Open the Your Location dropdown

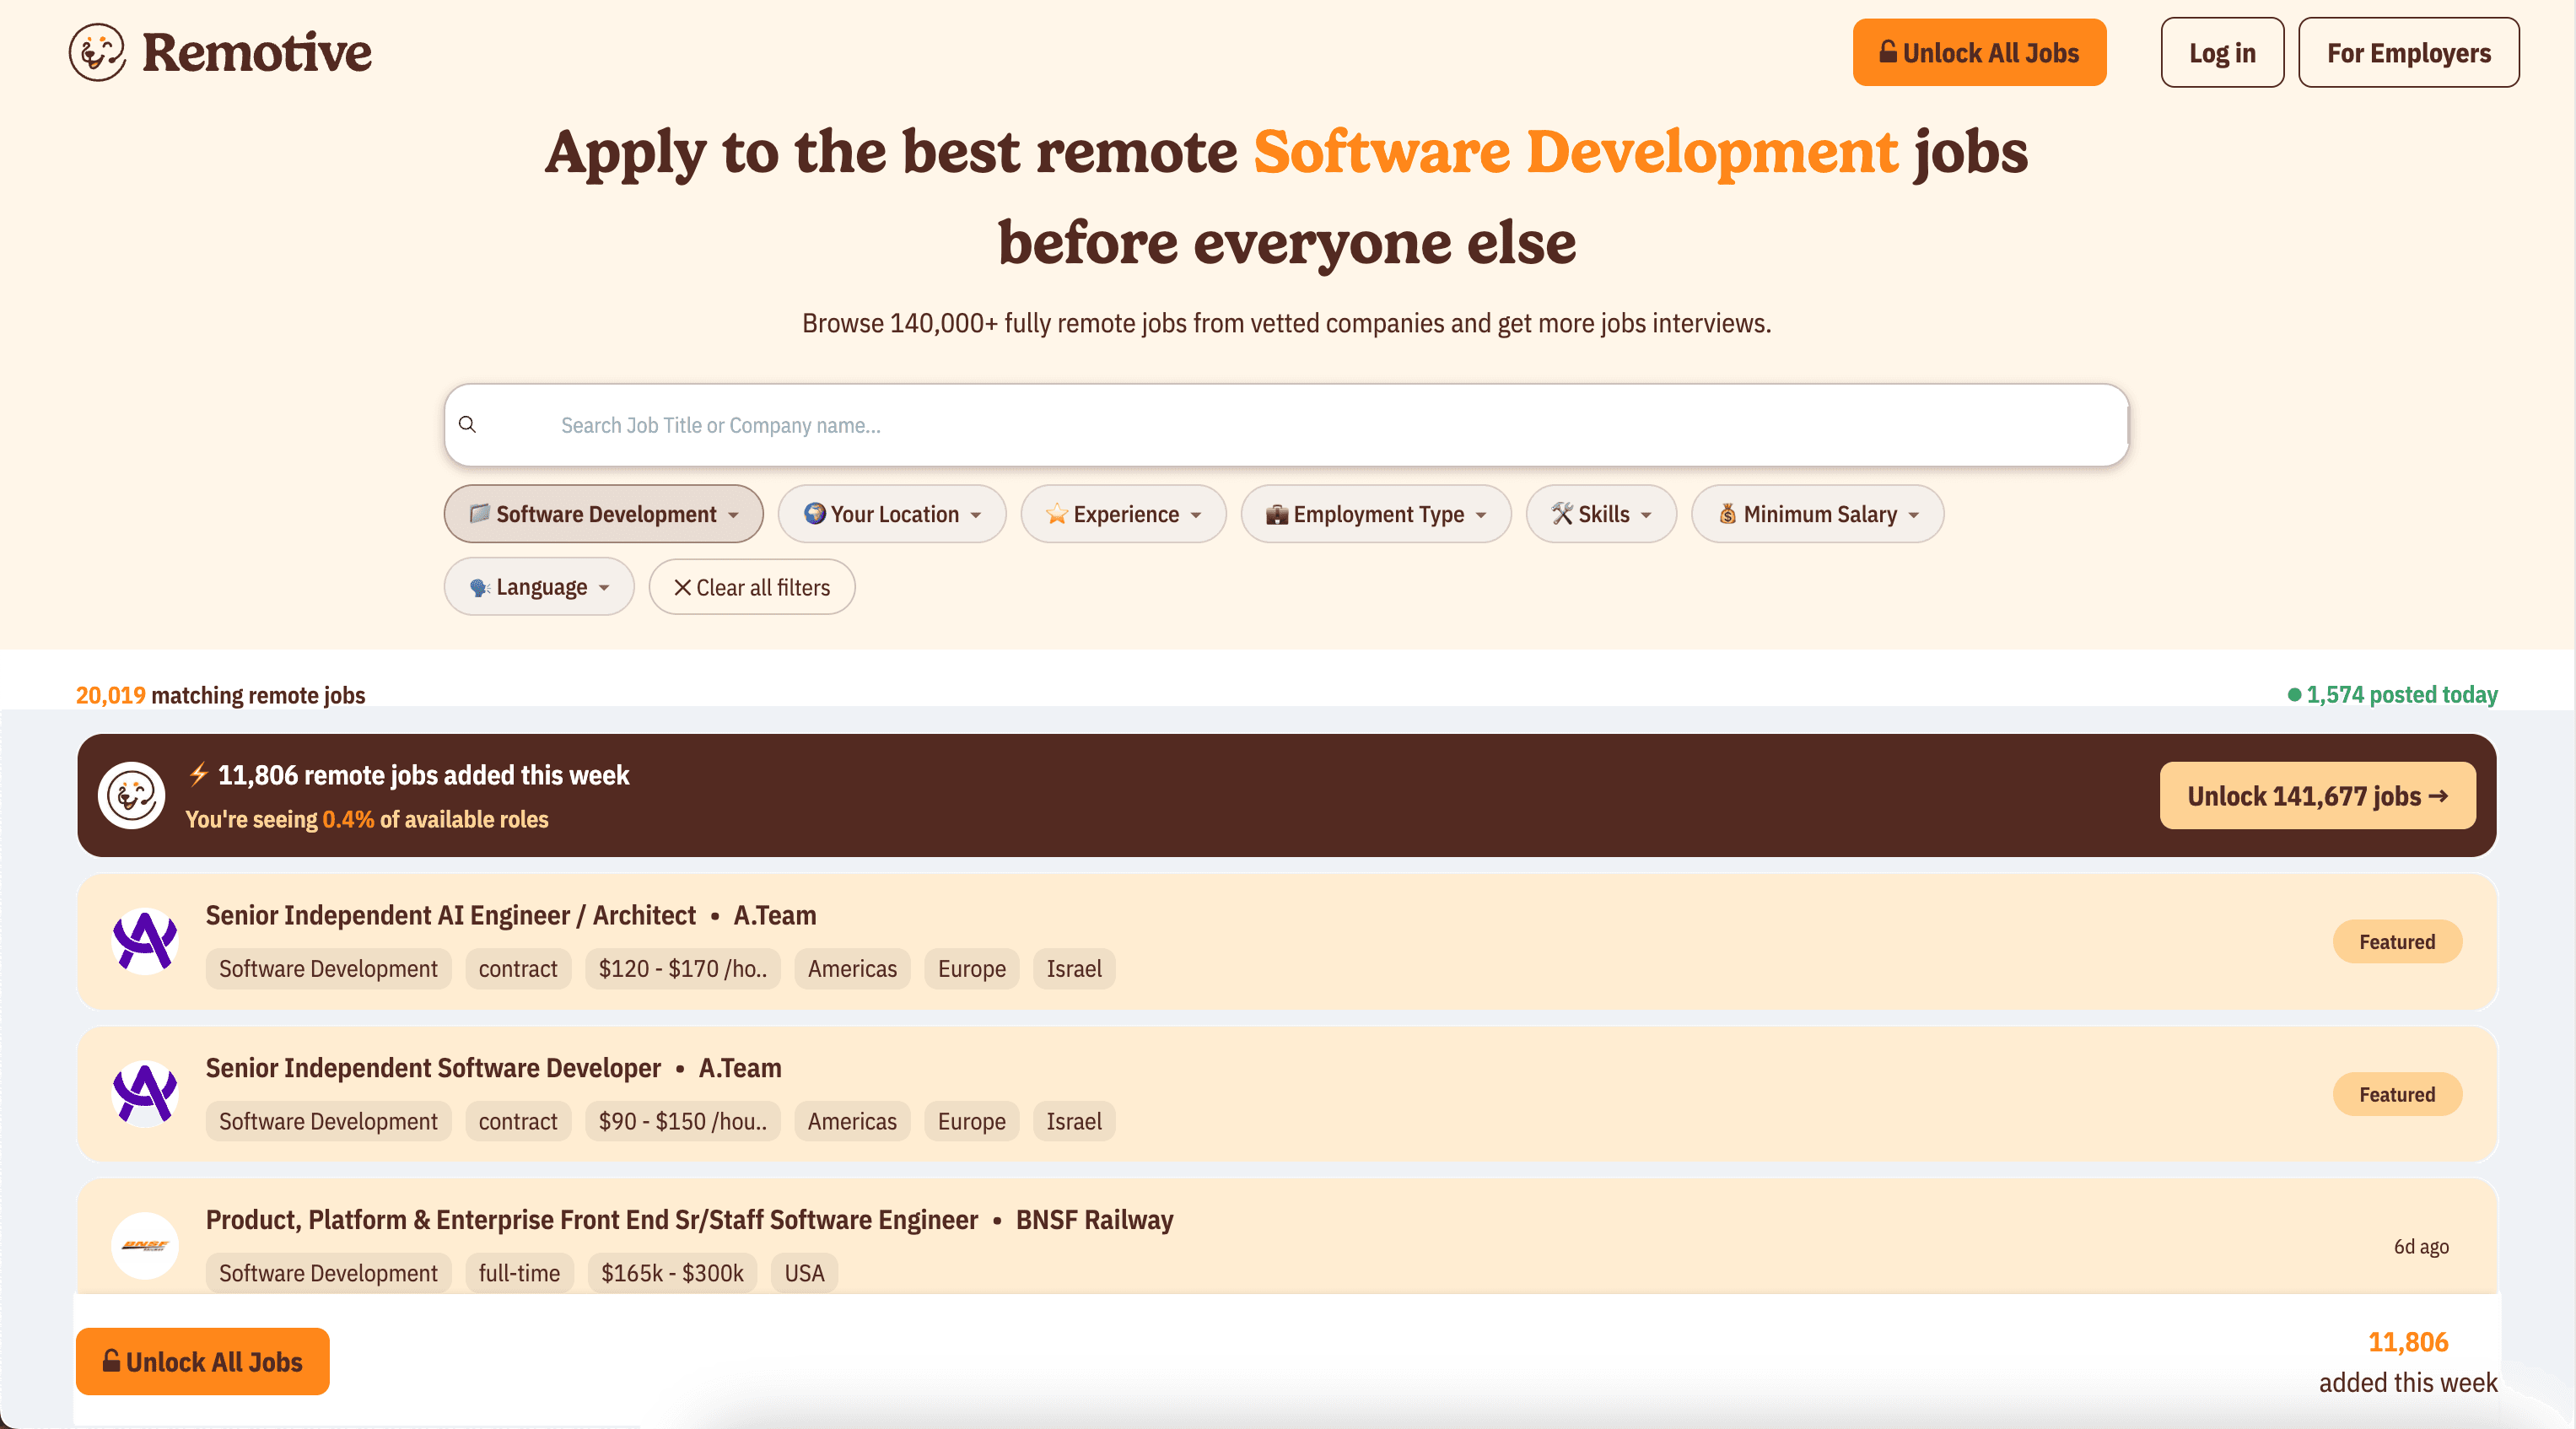(x=891, y=514)
